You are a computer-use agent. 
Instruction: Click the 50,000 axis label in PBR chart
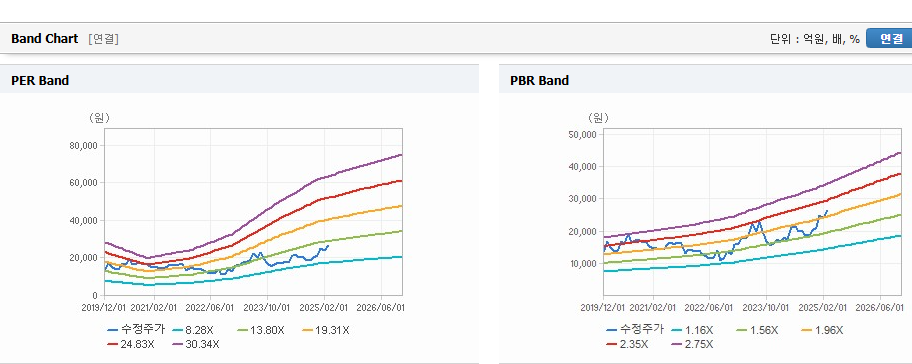pos(583,134)
